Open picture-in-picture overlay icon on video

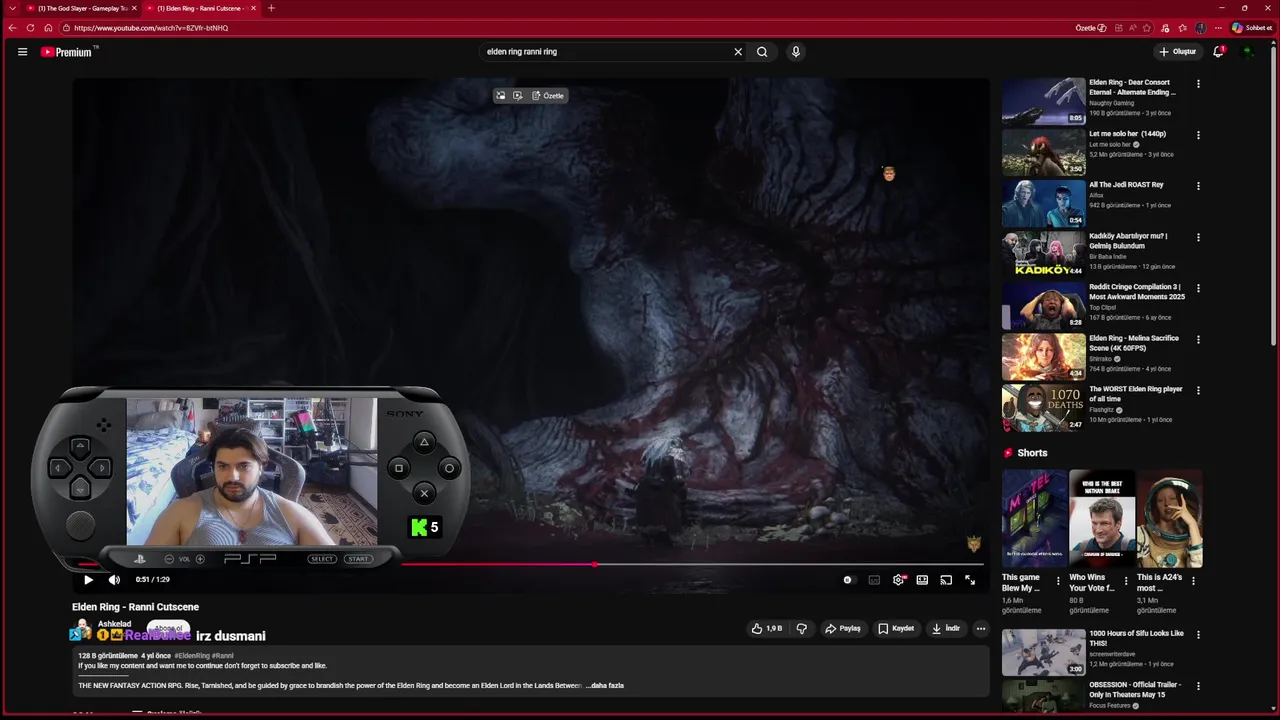(x=500, y=96)
